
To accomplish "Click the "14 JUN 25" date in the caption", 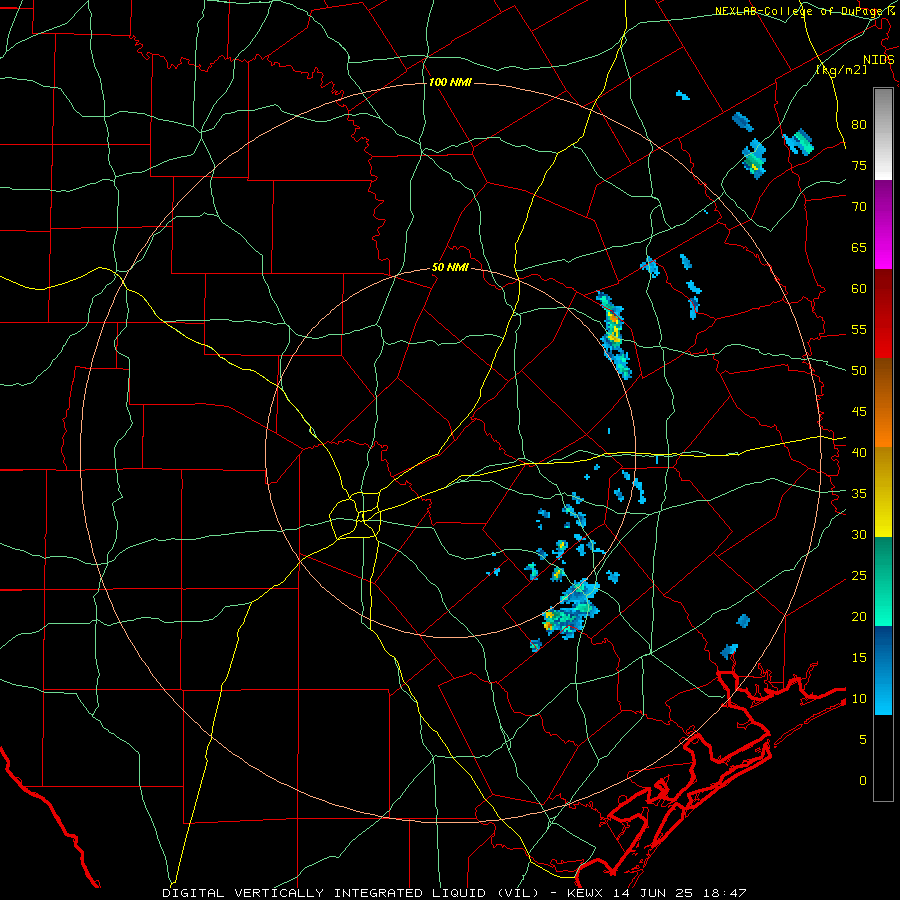I will coord(653,893).
